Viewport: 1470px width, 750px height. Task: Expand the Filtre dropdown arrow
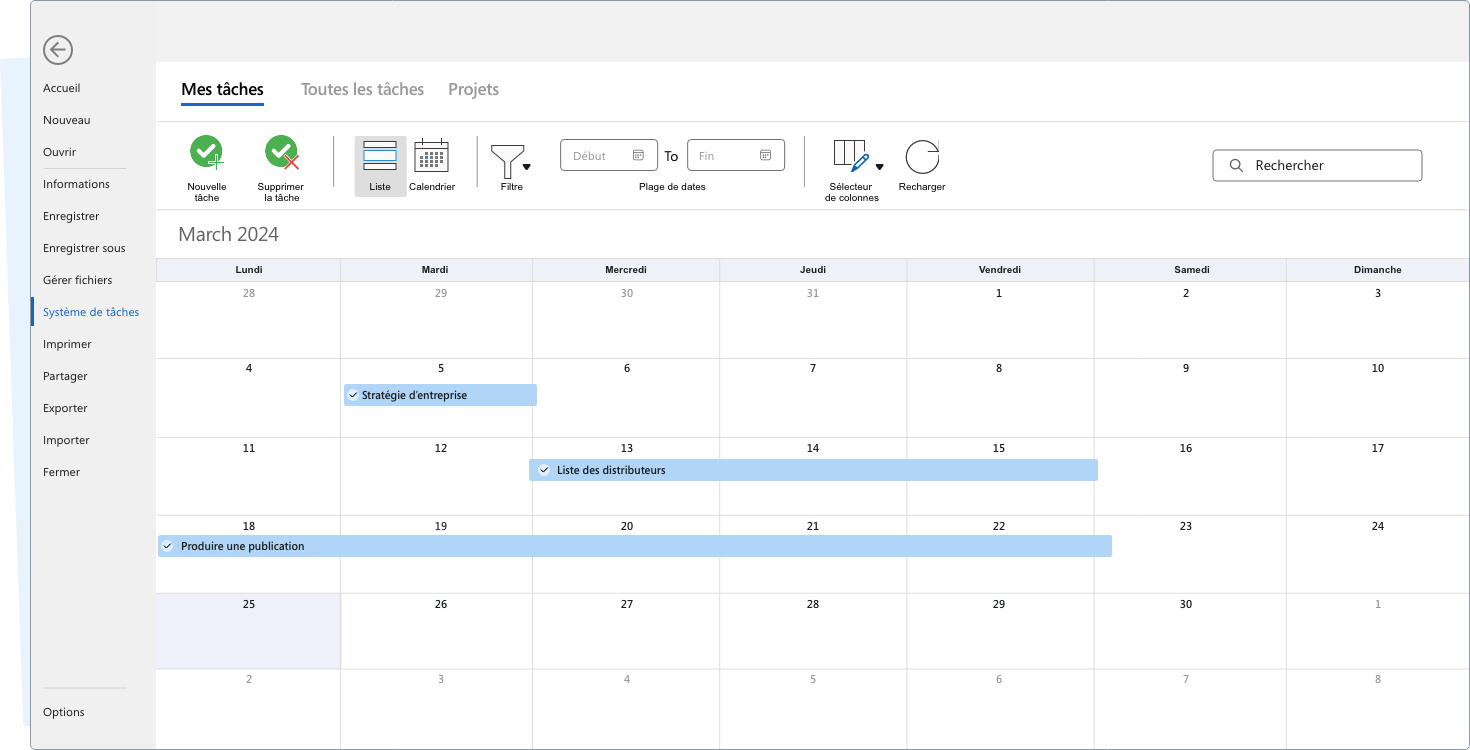coord(527,167)
